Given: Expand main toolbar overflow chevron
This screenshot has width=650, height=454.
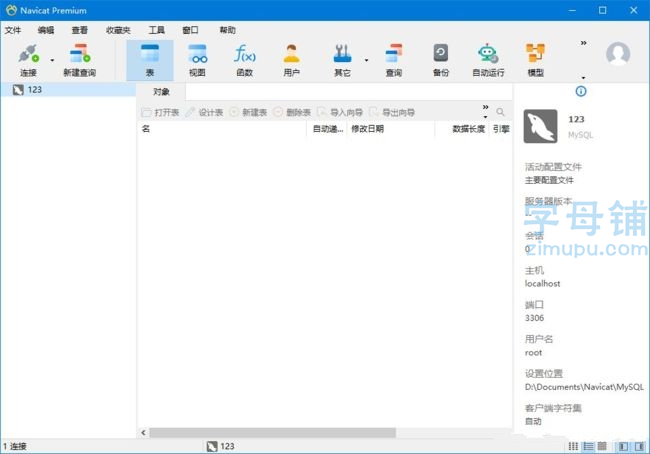Looking at the screenshot, I should [583, 43].
